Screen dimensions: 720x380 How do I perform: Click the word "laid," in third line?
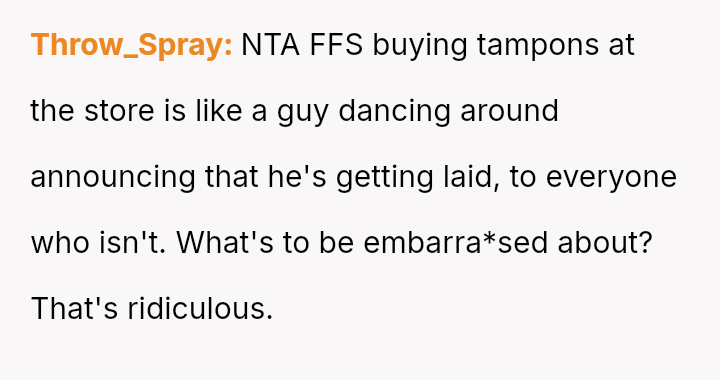472,177
